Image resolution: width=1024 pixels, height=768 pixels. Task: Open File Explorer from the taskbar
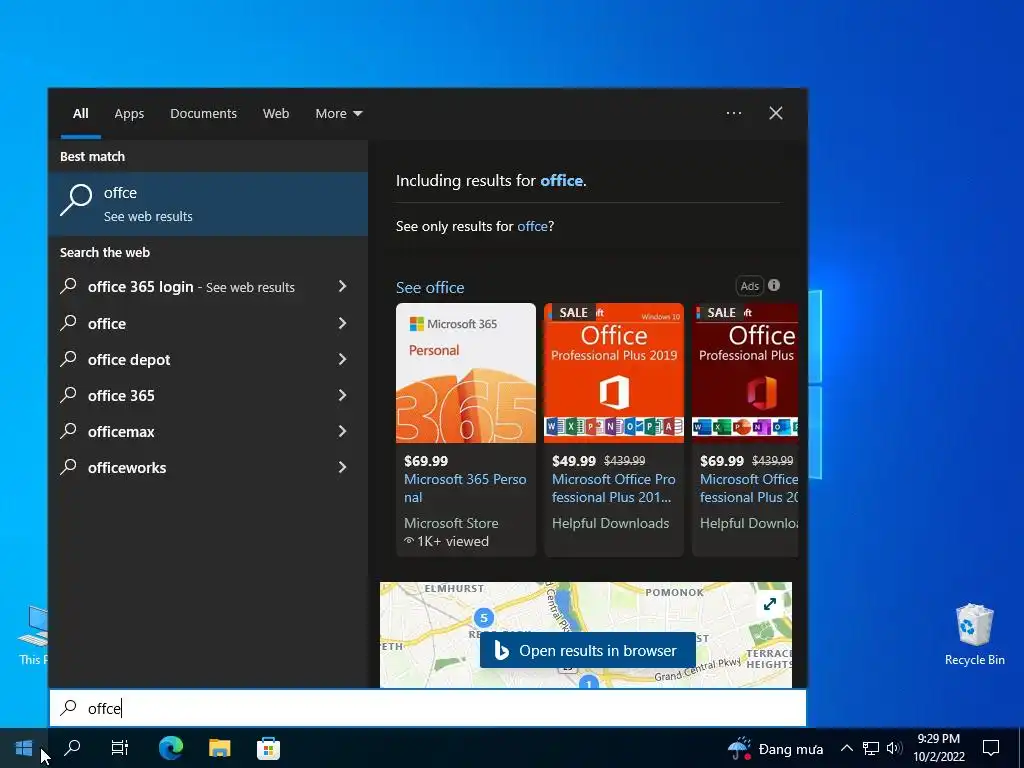point(219,748)
